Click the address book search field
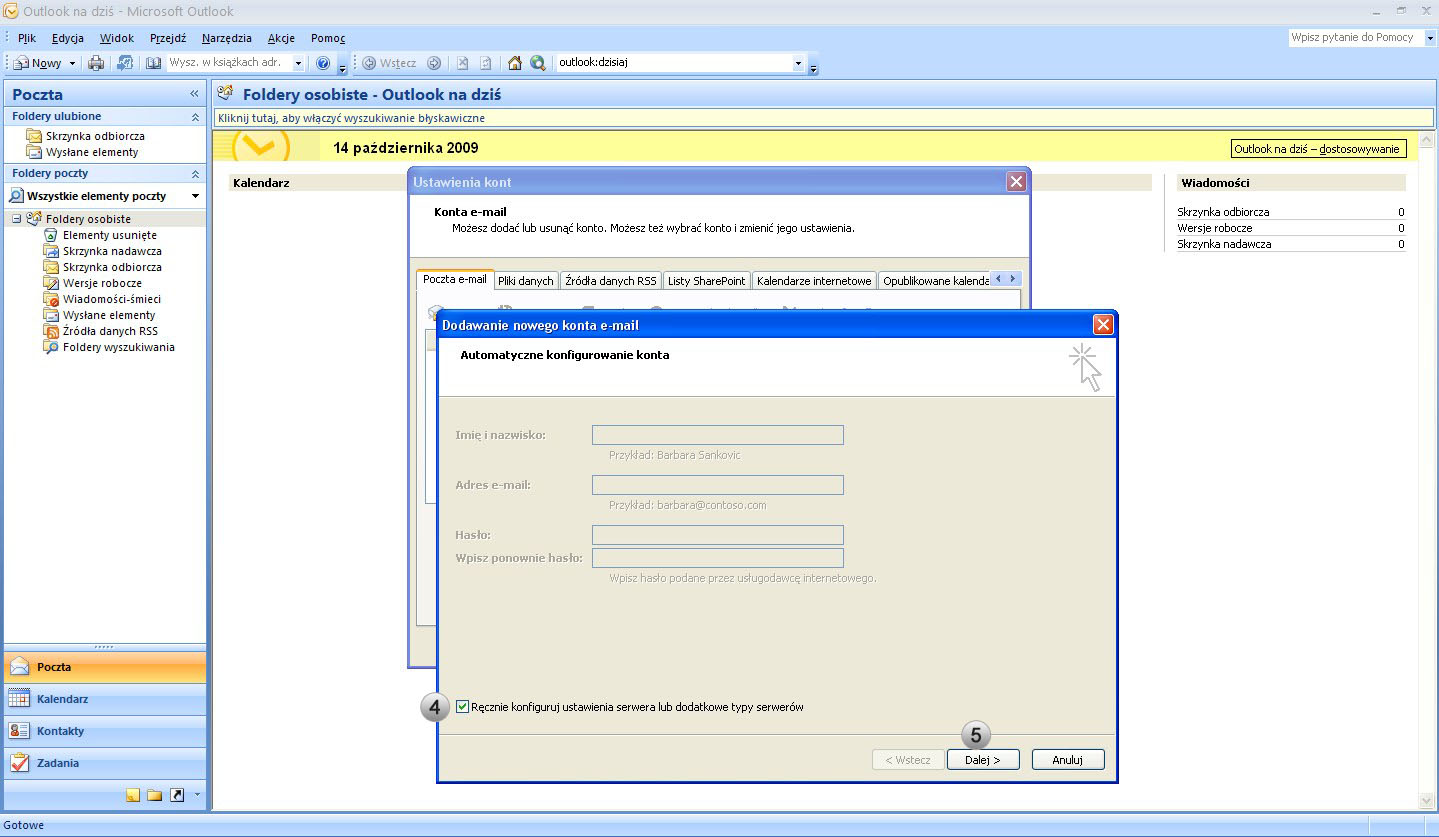The height and width of the screenshot is (837, 1439). [x=229, y=63]
